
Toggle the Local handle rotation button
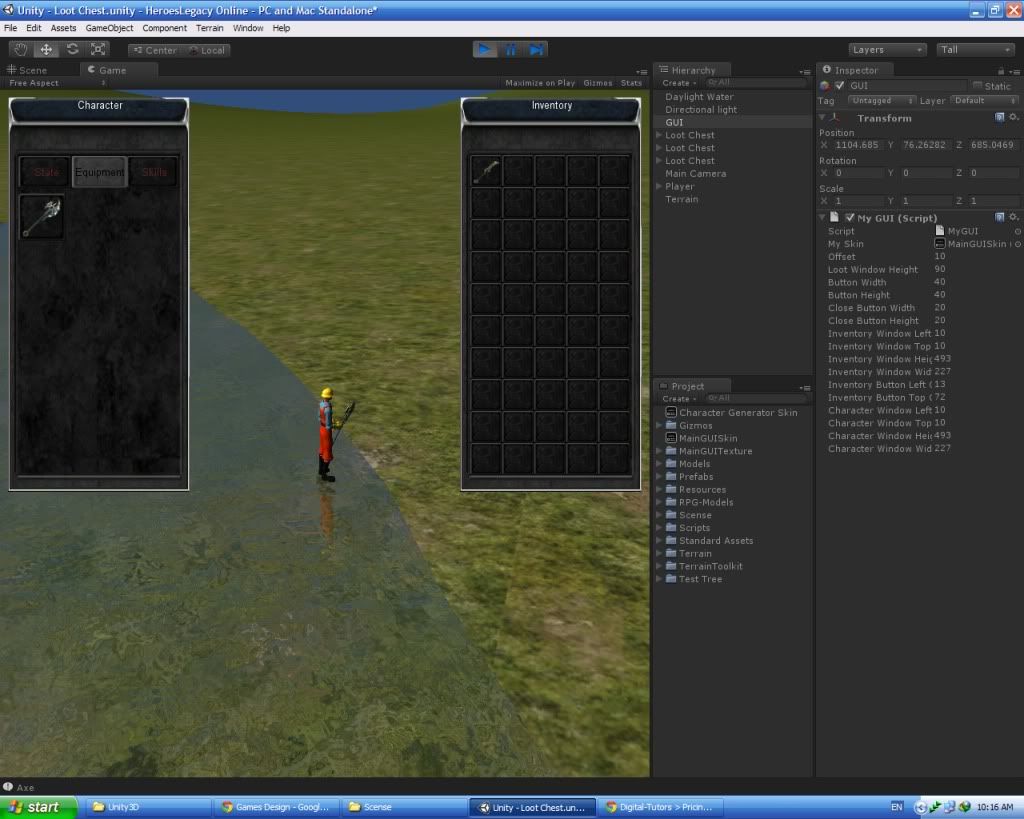206,50
